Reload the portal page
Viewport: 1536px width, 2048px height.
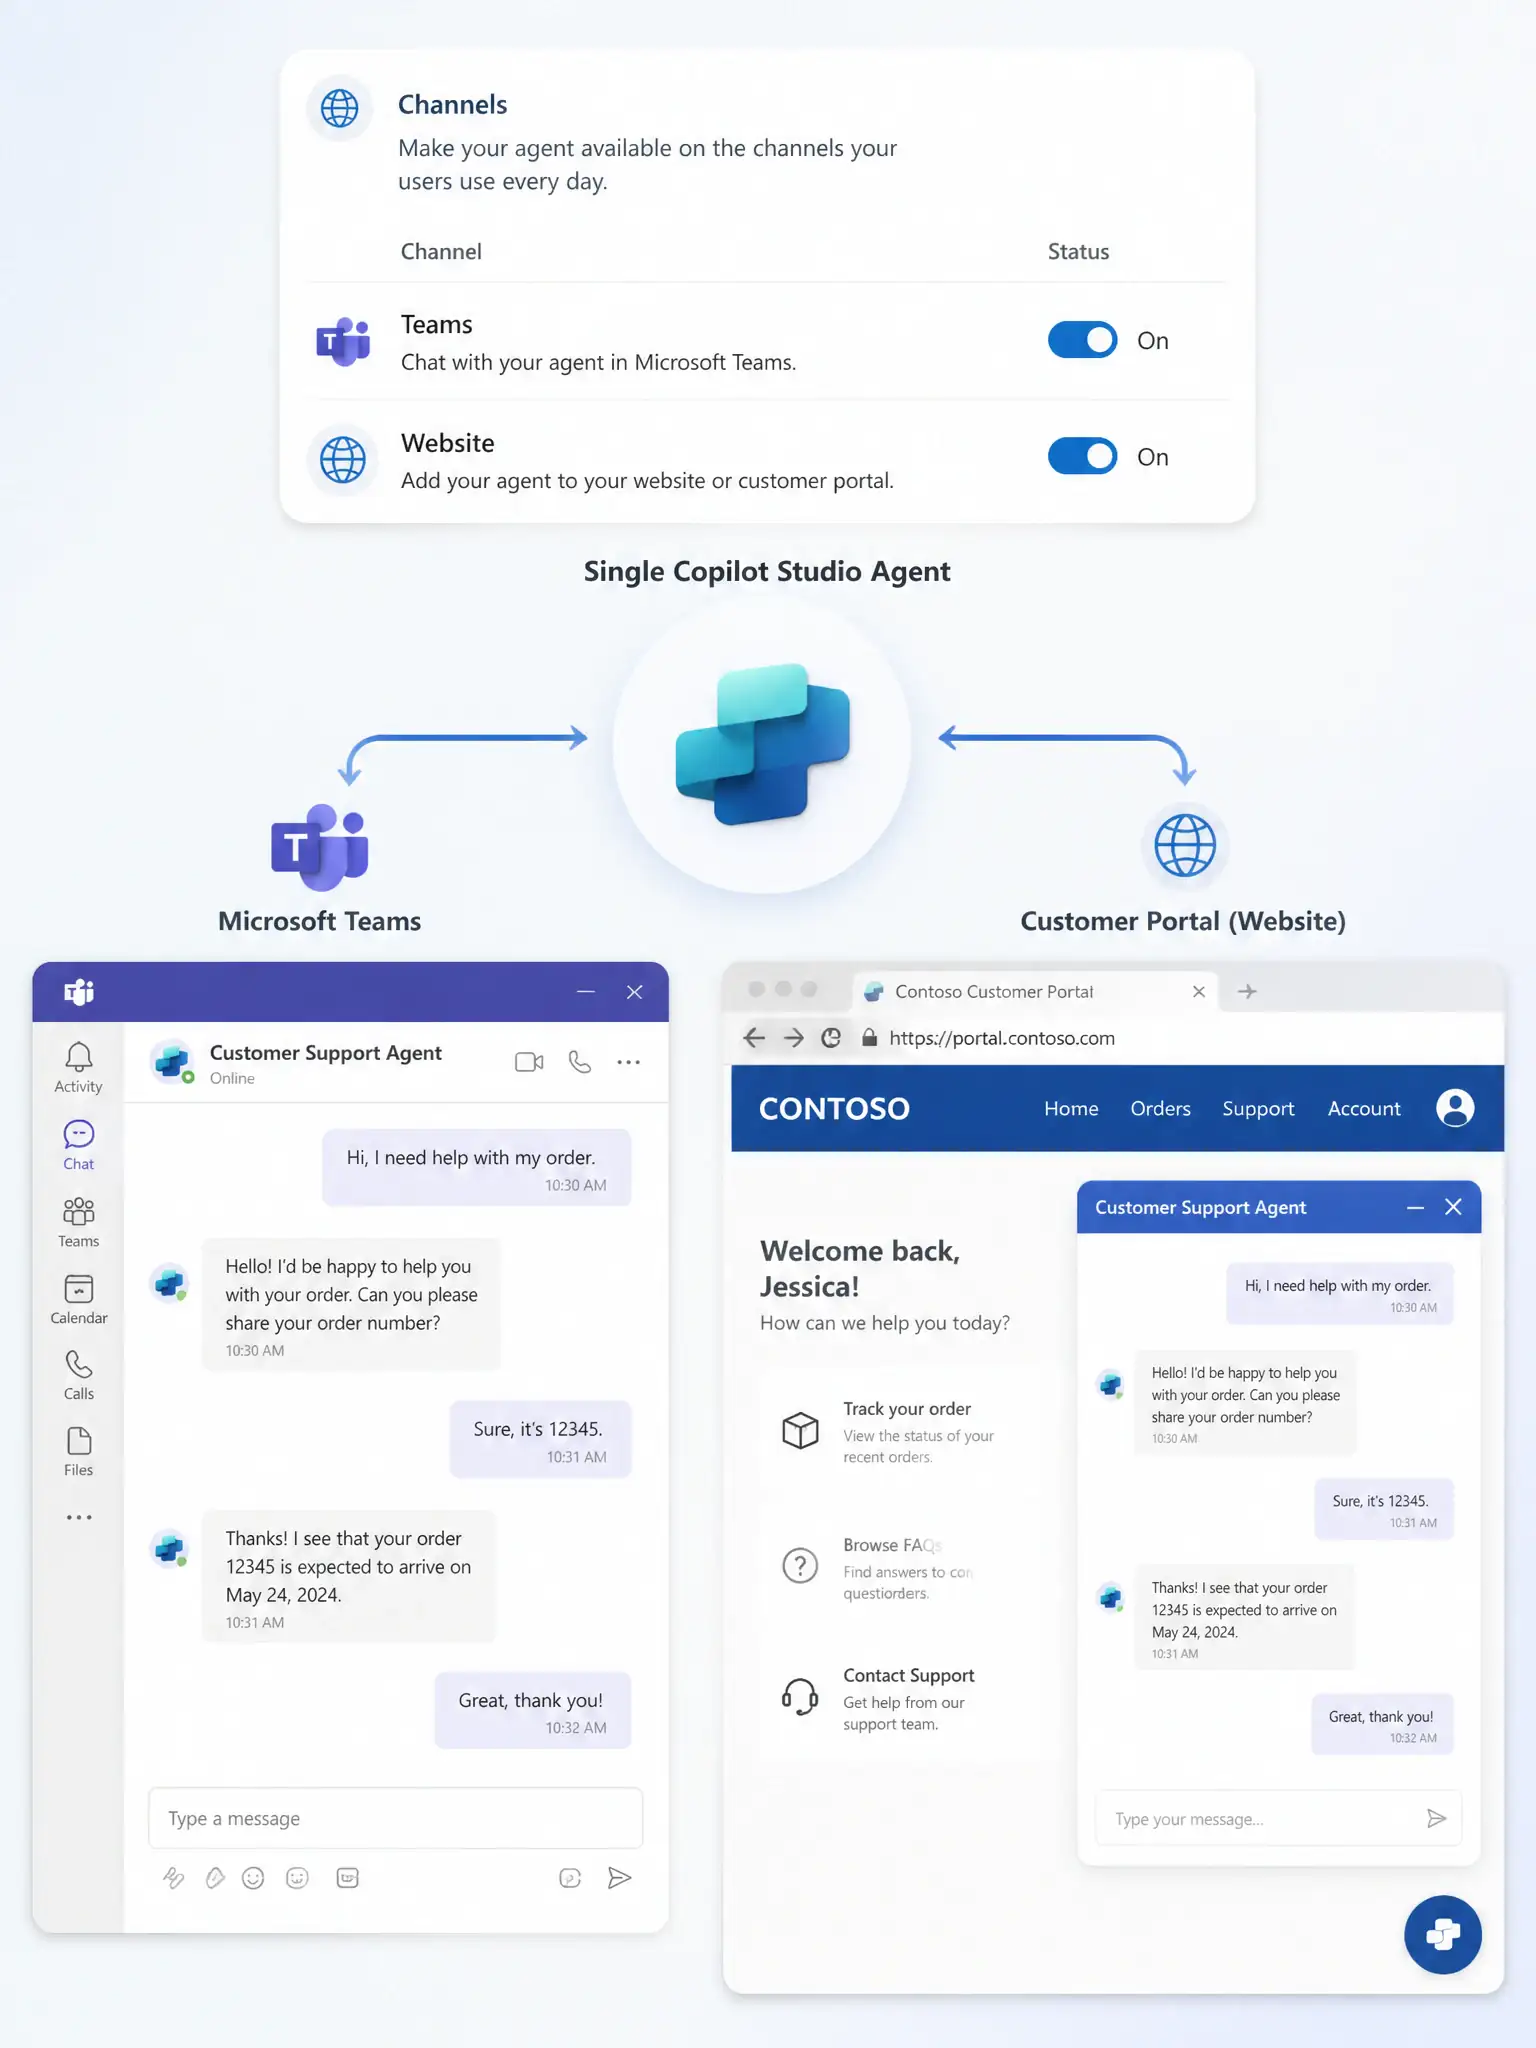[x=831, y=1038]
